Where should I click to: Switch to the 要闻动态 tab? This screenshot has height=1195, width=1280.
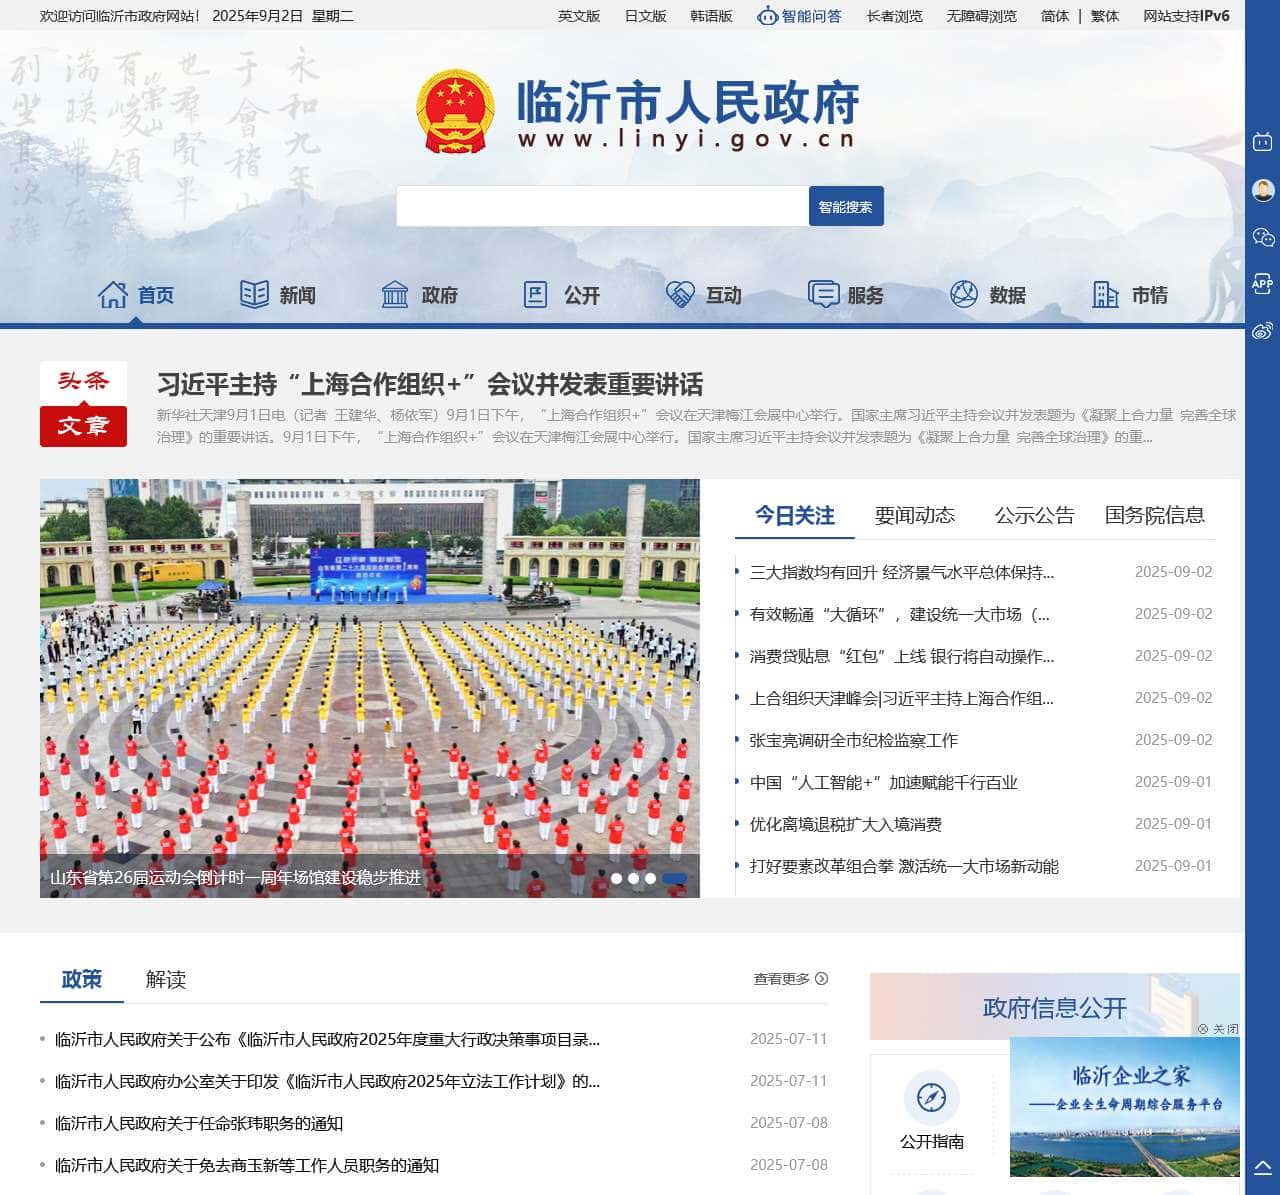tap(914, 515)
